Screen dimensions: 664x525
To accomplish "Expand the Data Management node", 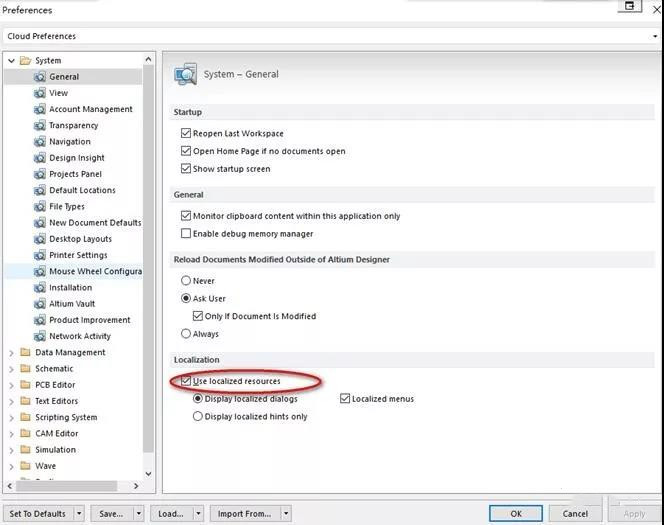I will click(x=11, y=353).
